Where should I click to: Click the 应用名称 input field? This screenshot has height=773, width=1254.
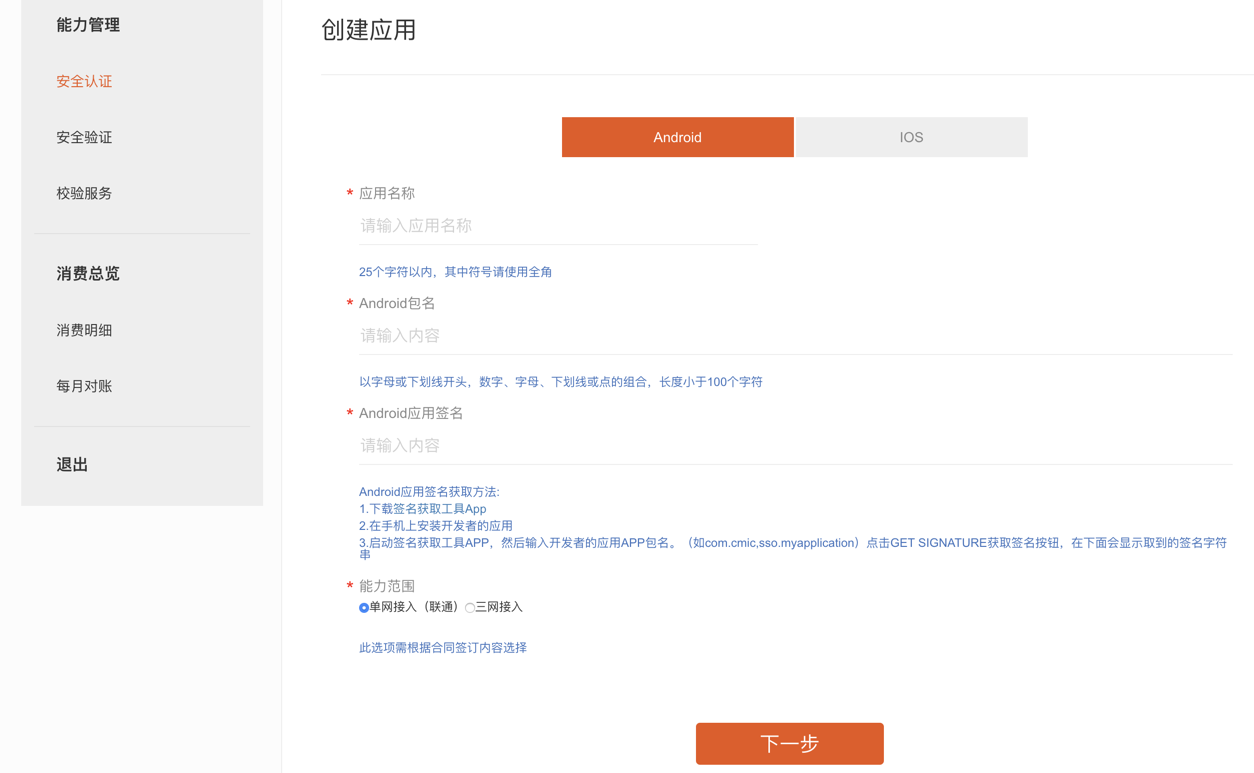point(558,226)
